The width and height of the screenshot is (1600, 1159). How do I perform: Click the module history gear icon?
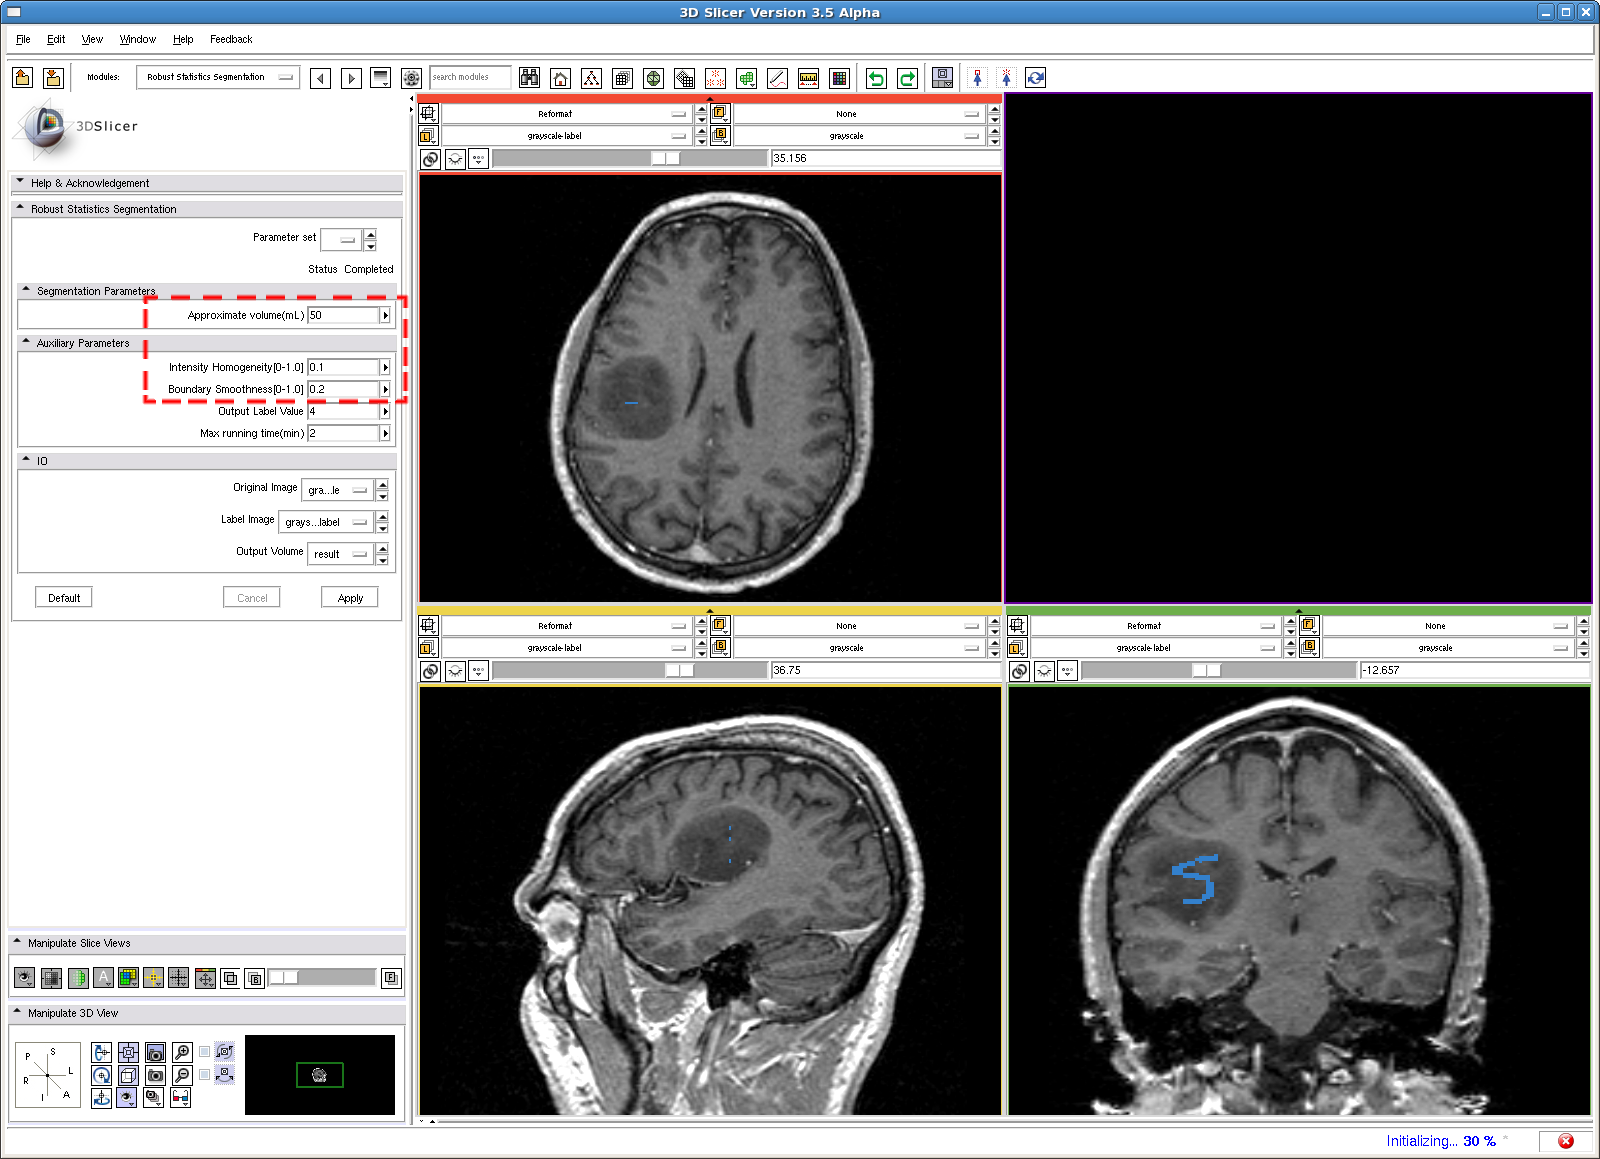click(x=411, y=78)
